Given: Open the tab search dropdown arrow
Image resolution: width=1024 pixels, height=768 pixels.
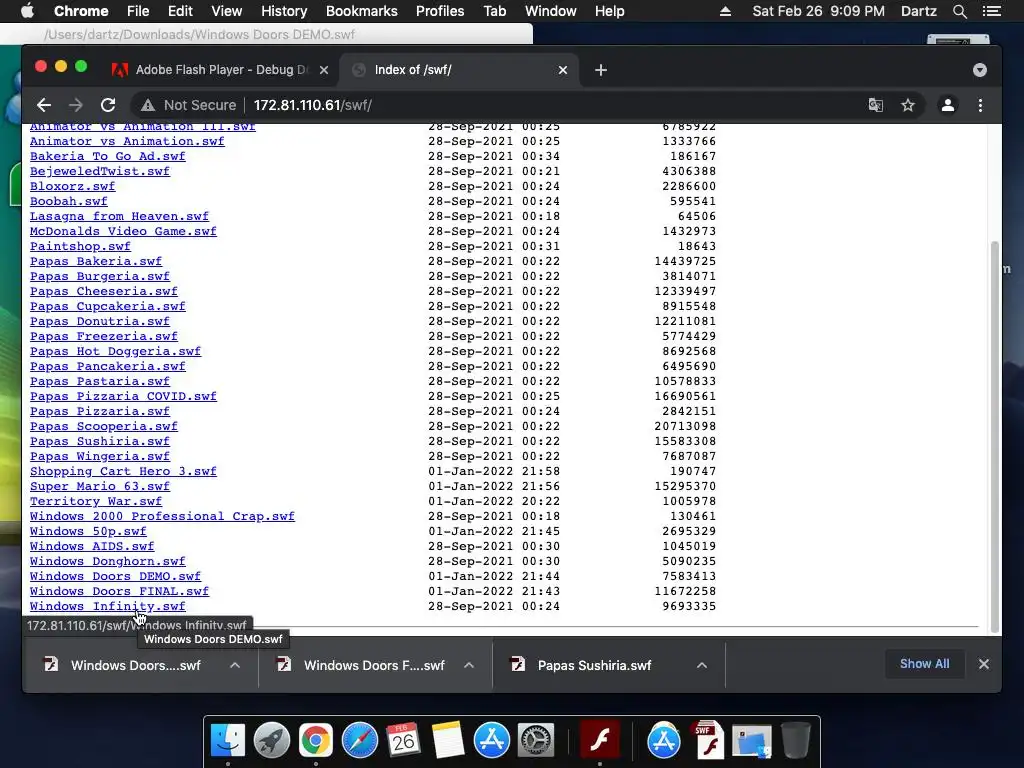Looking at the screenshot, I should pos(980,70).
